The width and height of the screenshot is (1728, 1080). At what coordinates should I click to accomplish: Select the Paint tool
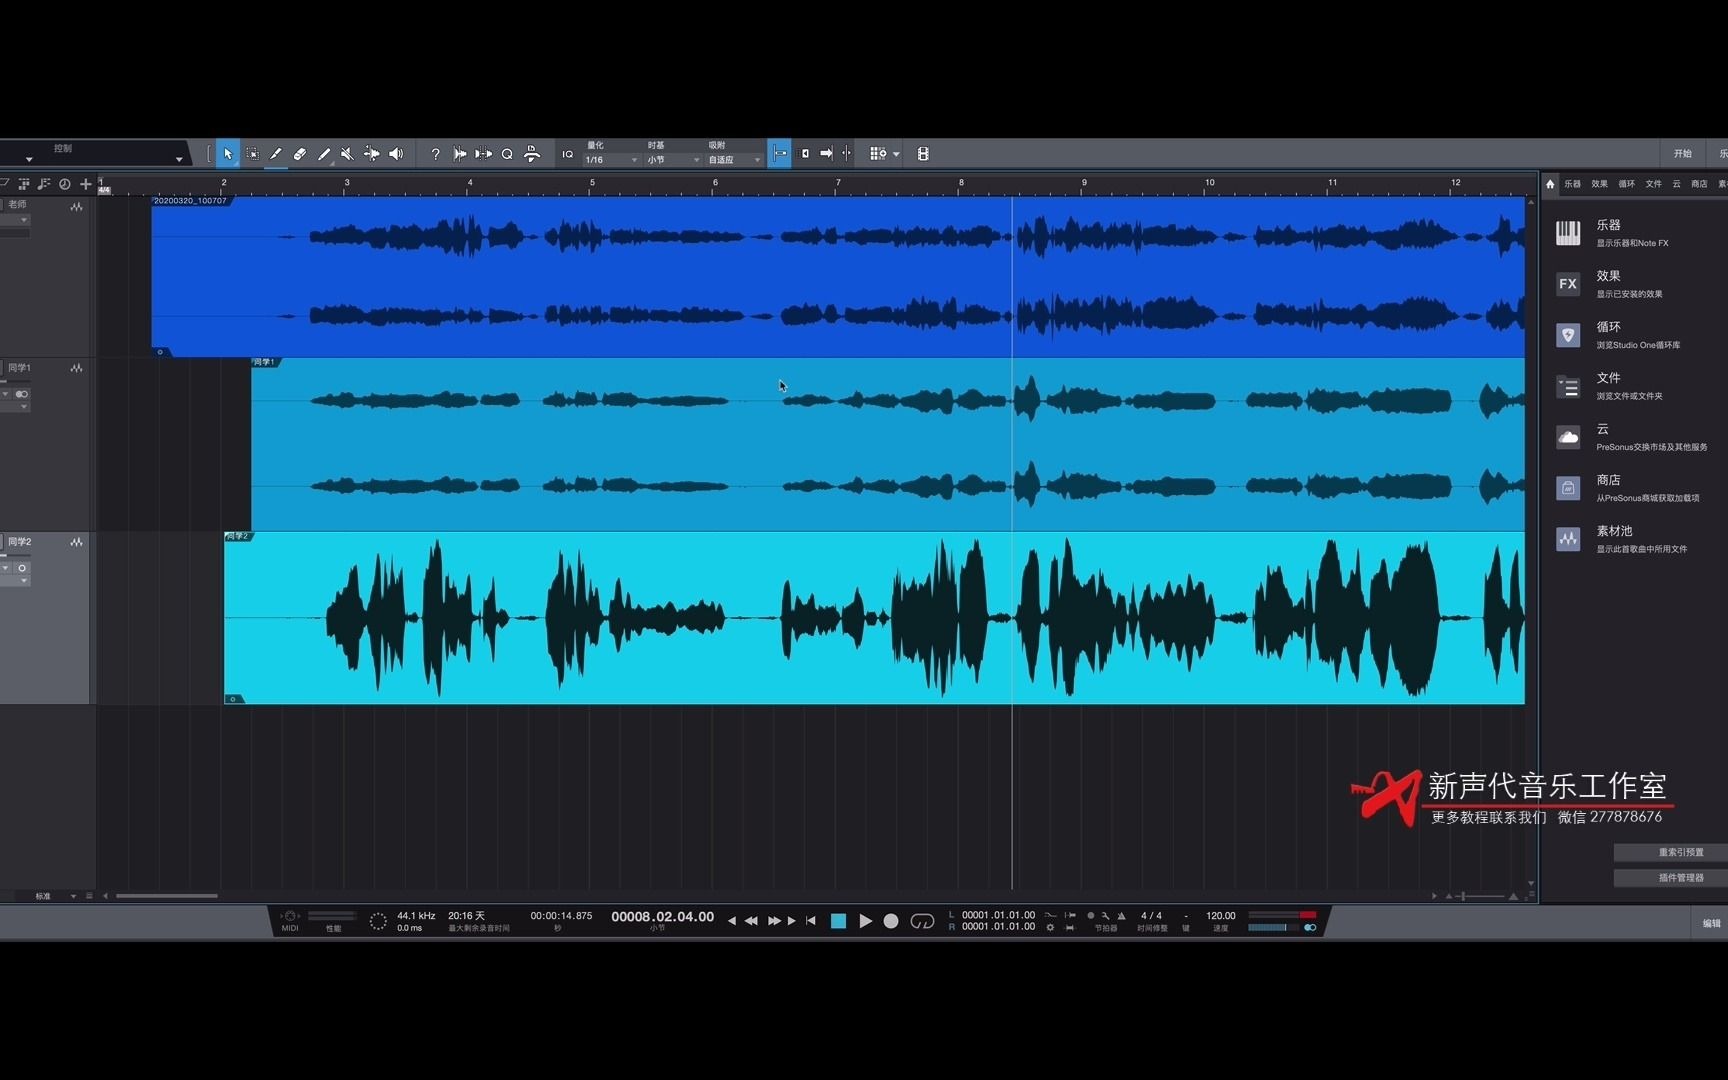pyautogui.click(x=324, y=154)
